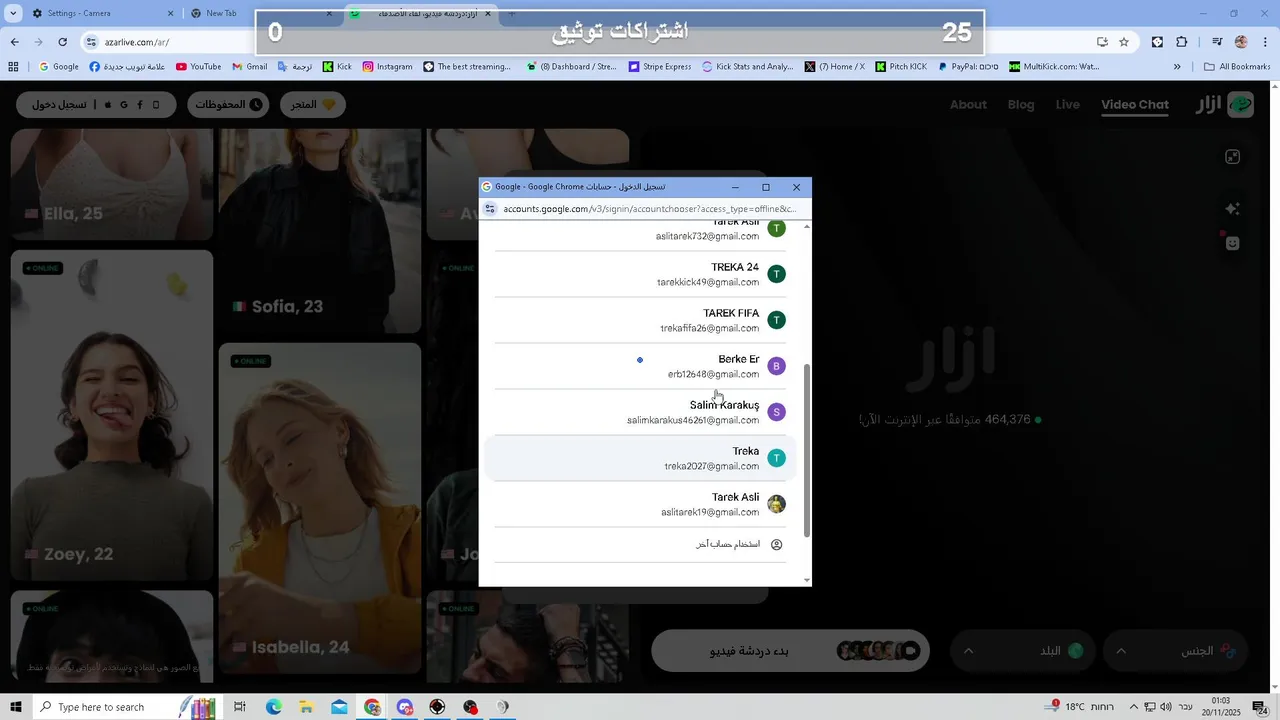This screenshot has width=1280, height=720.
Task: Expand the gender filter dropdown
Action: pos(1176,651)
